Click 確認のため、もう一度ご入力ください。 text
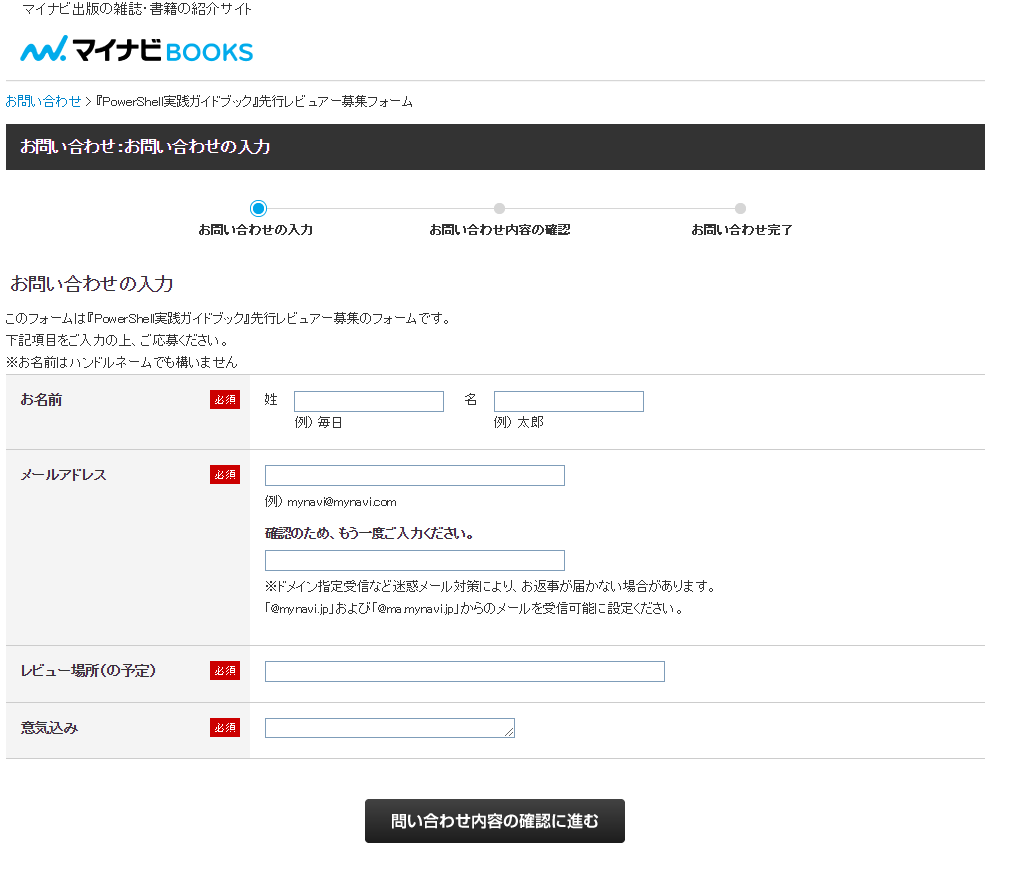1012x875 pixels. [x=370, y=534]
